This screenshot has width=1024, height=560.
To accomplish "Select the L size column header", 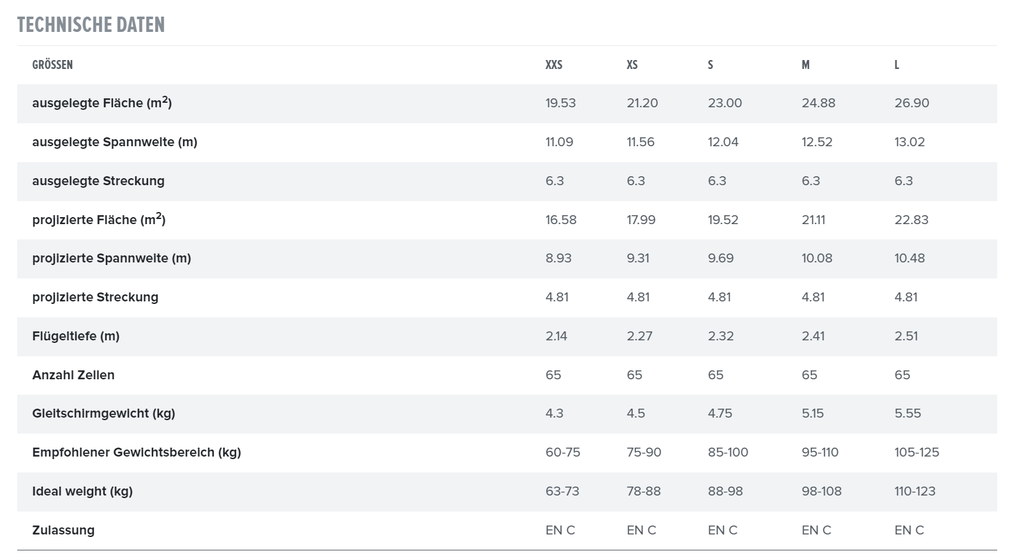I will pyautogui.click(x=897, y=65).
